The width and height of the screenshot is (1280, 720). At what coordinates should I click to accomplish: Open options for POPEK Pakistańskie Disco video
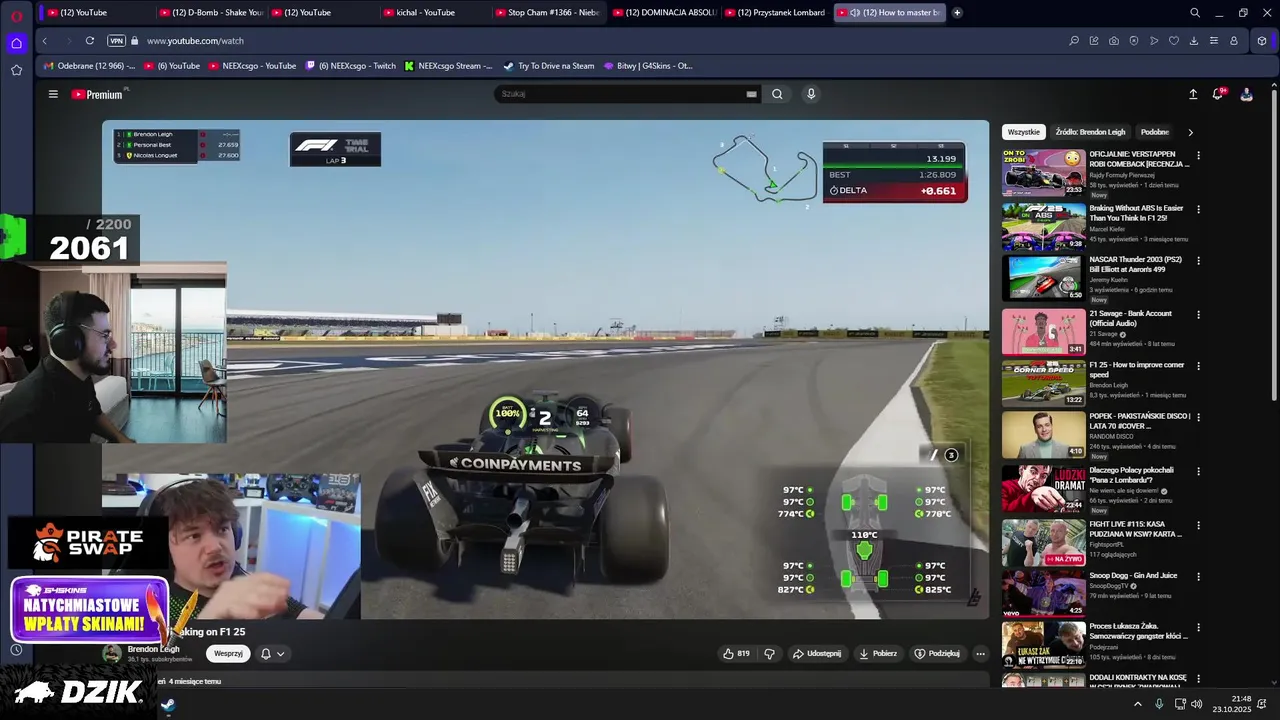pos(1198,418)
